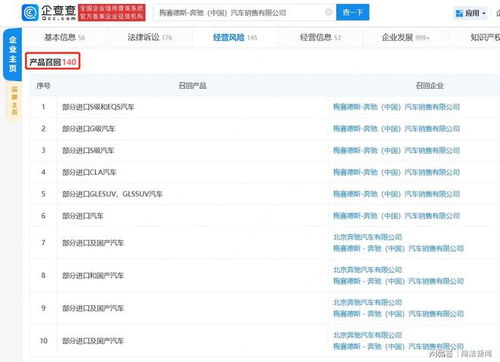This screenshot has height=362, width=500.
Task: Open the 梅赛德斯-奔驰 sales company link in row 7
Action: tap(398, 248)
